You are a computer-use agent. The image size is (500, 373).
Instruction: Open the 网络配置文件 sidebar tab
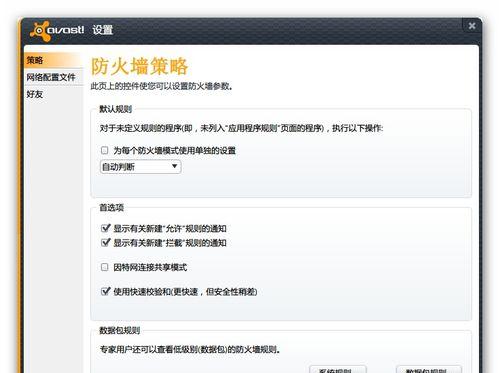click(53, 77)
